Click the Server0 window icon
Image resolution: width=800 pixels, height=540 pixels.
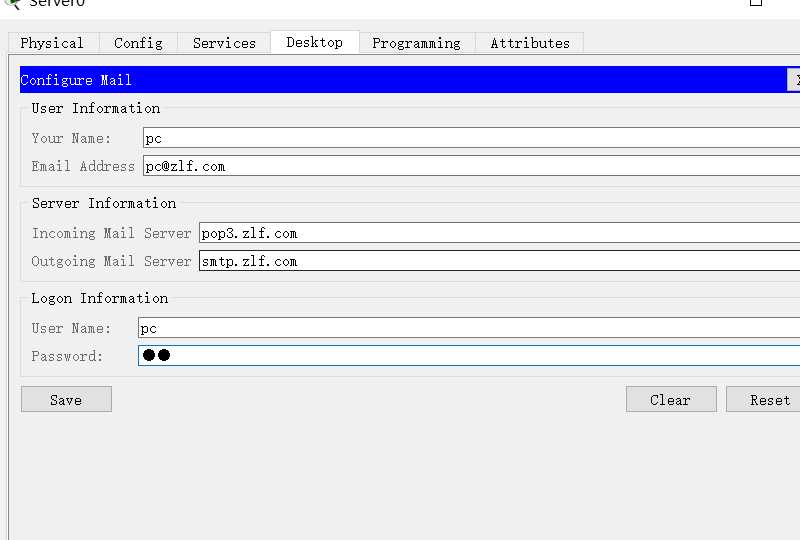click(x=13, y=4)
